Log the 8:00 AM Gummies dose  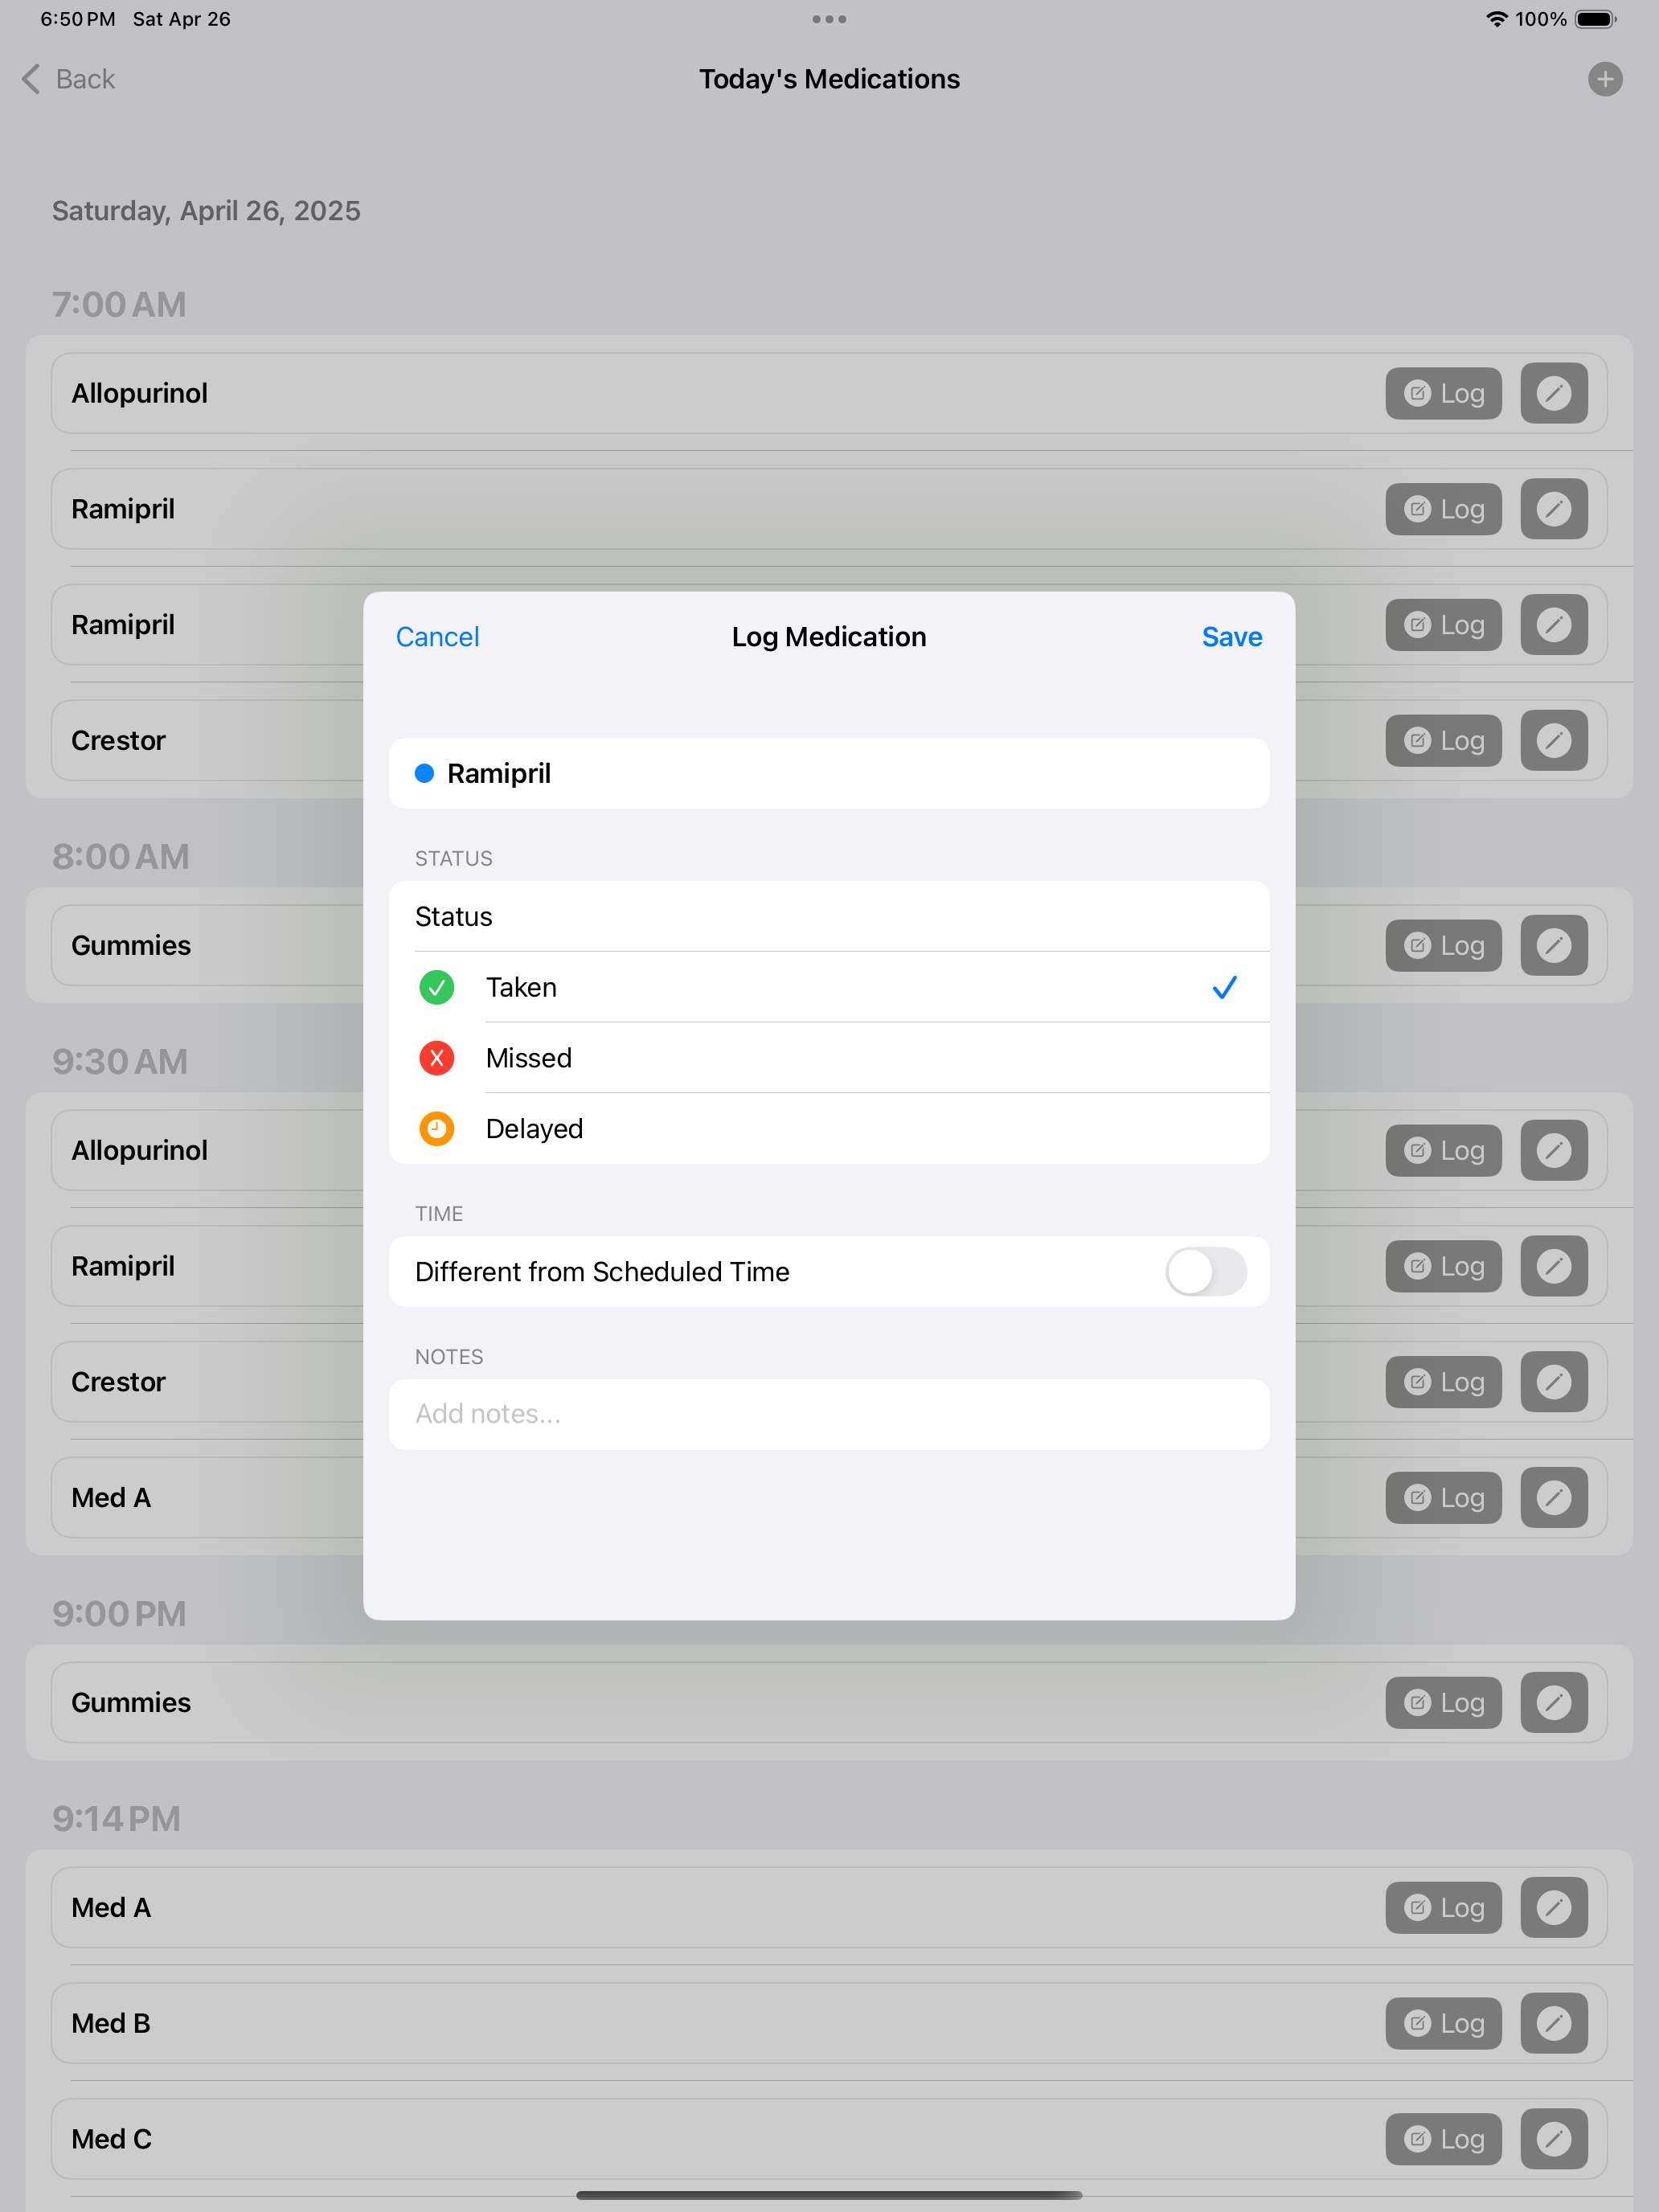tap(1443, 945)
